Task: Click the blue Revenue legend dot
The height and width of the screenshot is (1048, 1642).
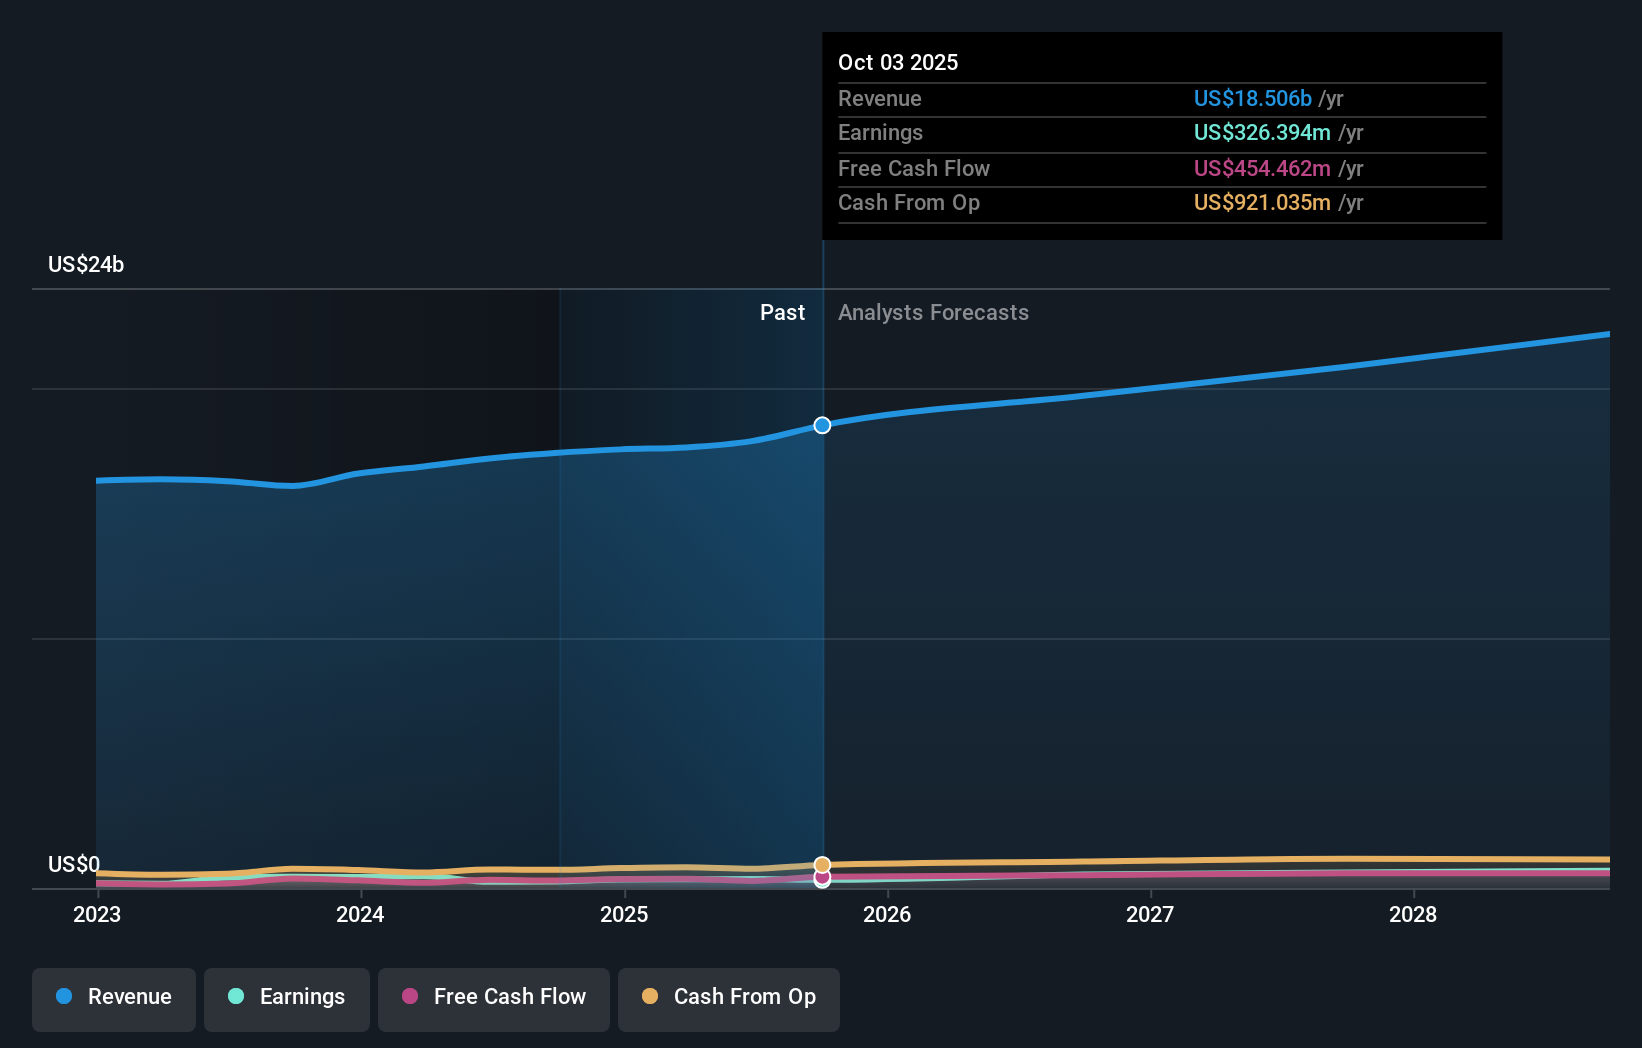Action: (64, 997)
